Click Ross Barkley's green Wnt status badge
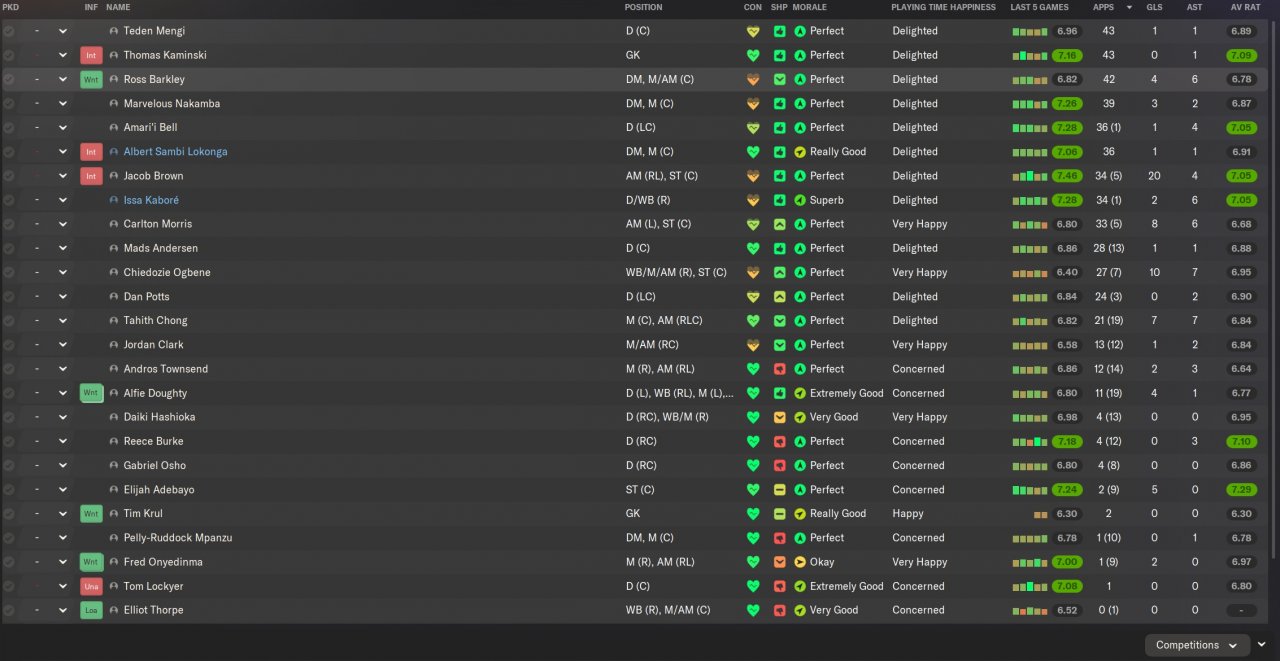 (x=91, y=79)
